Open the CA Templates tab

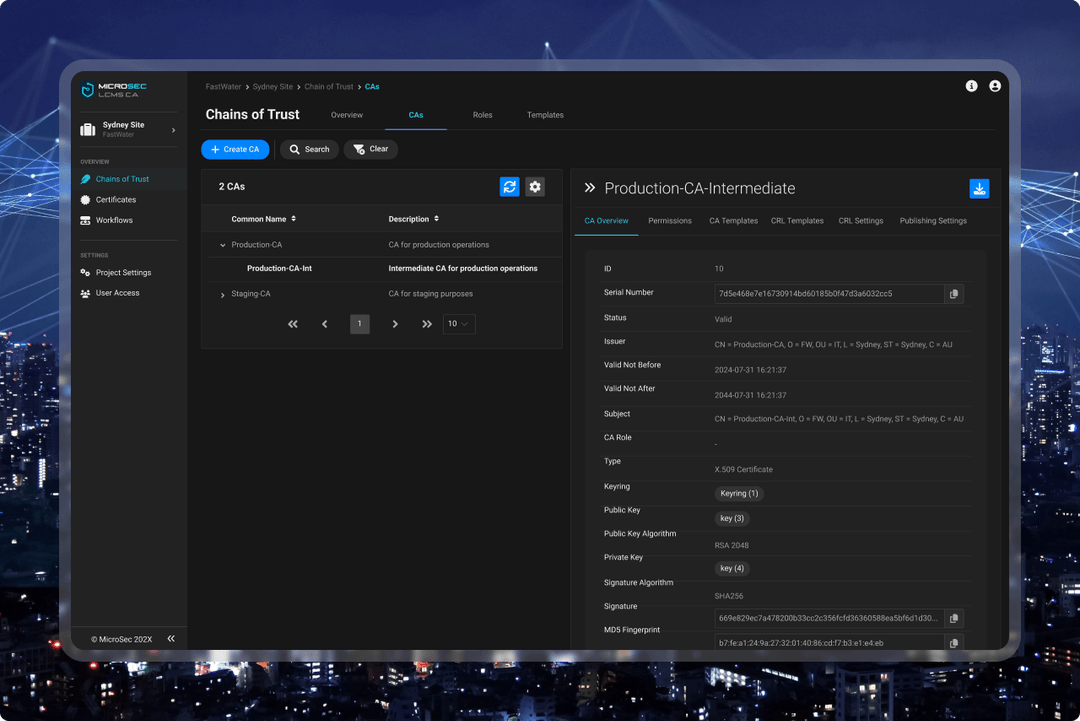[x=733, y=221]
